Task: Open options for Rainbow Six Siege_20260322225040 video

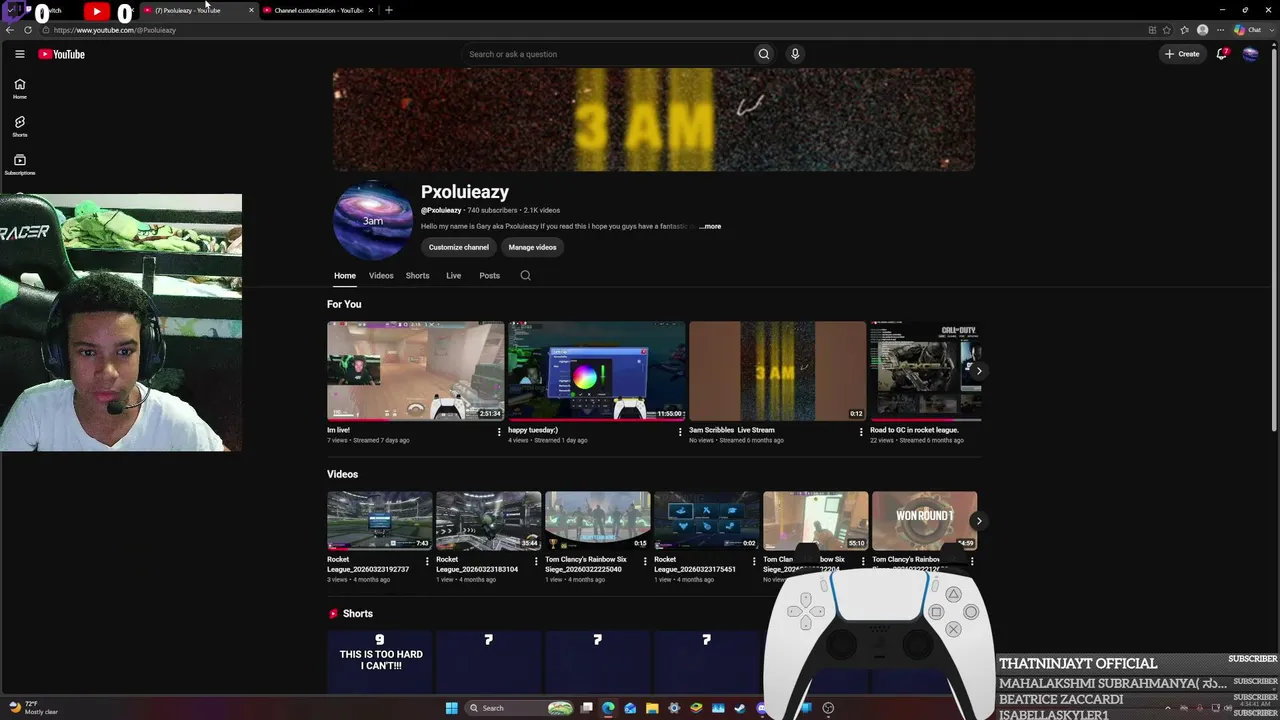Action: click(645, 561)
